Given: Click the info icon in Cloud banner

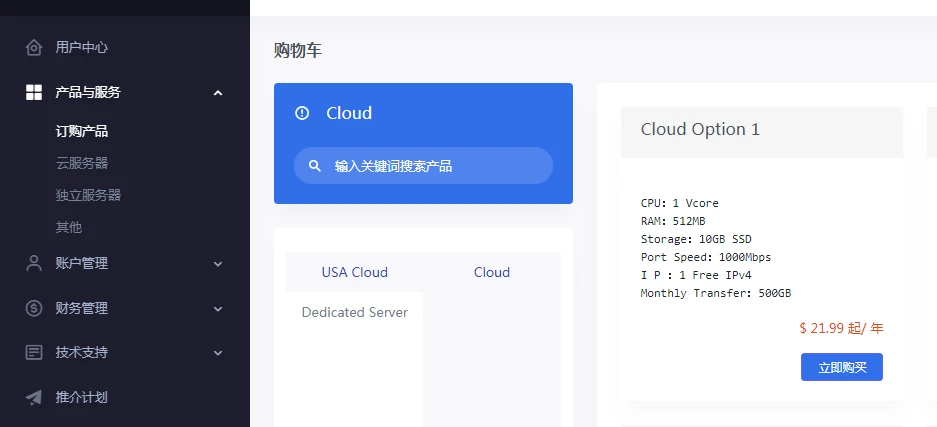Looking at the screenshot, I should point(302,113).
